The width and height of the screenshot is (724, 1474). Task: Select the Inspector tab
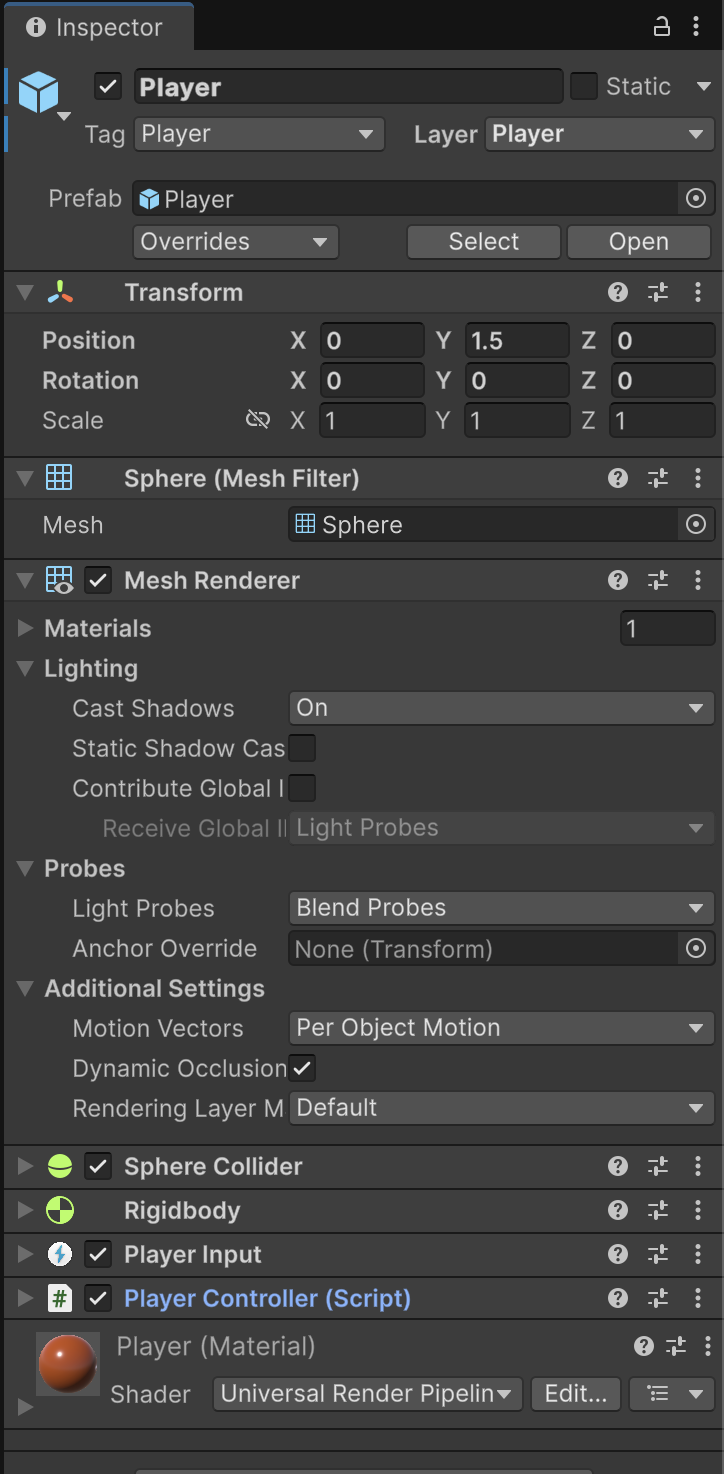[96, 27]
